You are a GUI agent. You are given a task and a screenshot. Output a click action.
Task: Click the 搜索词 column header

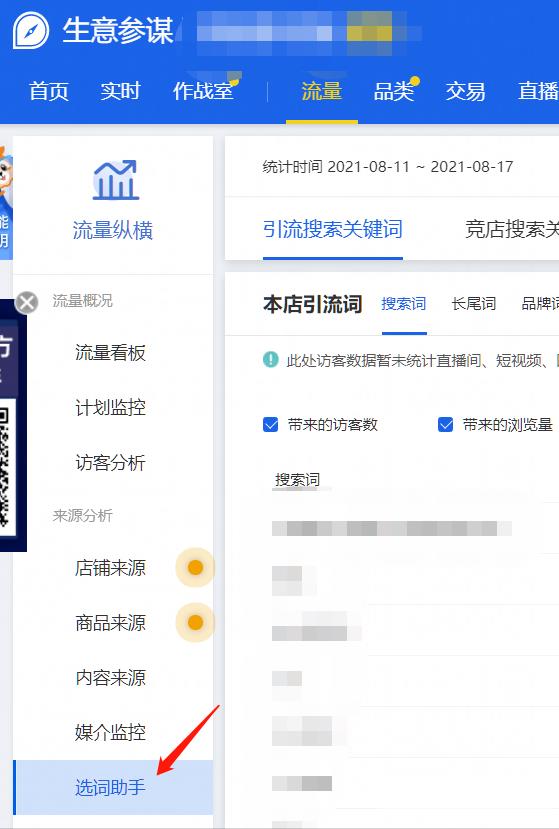tap(297, 480)
